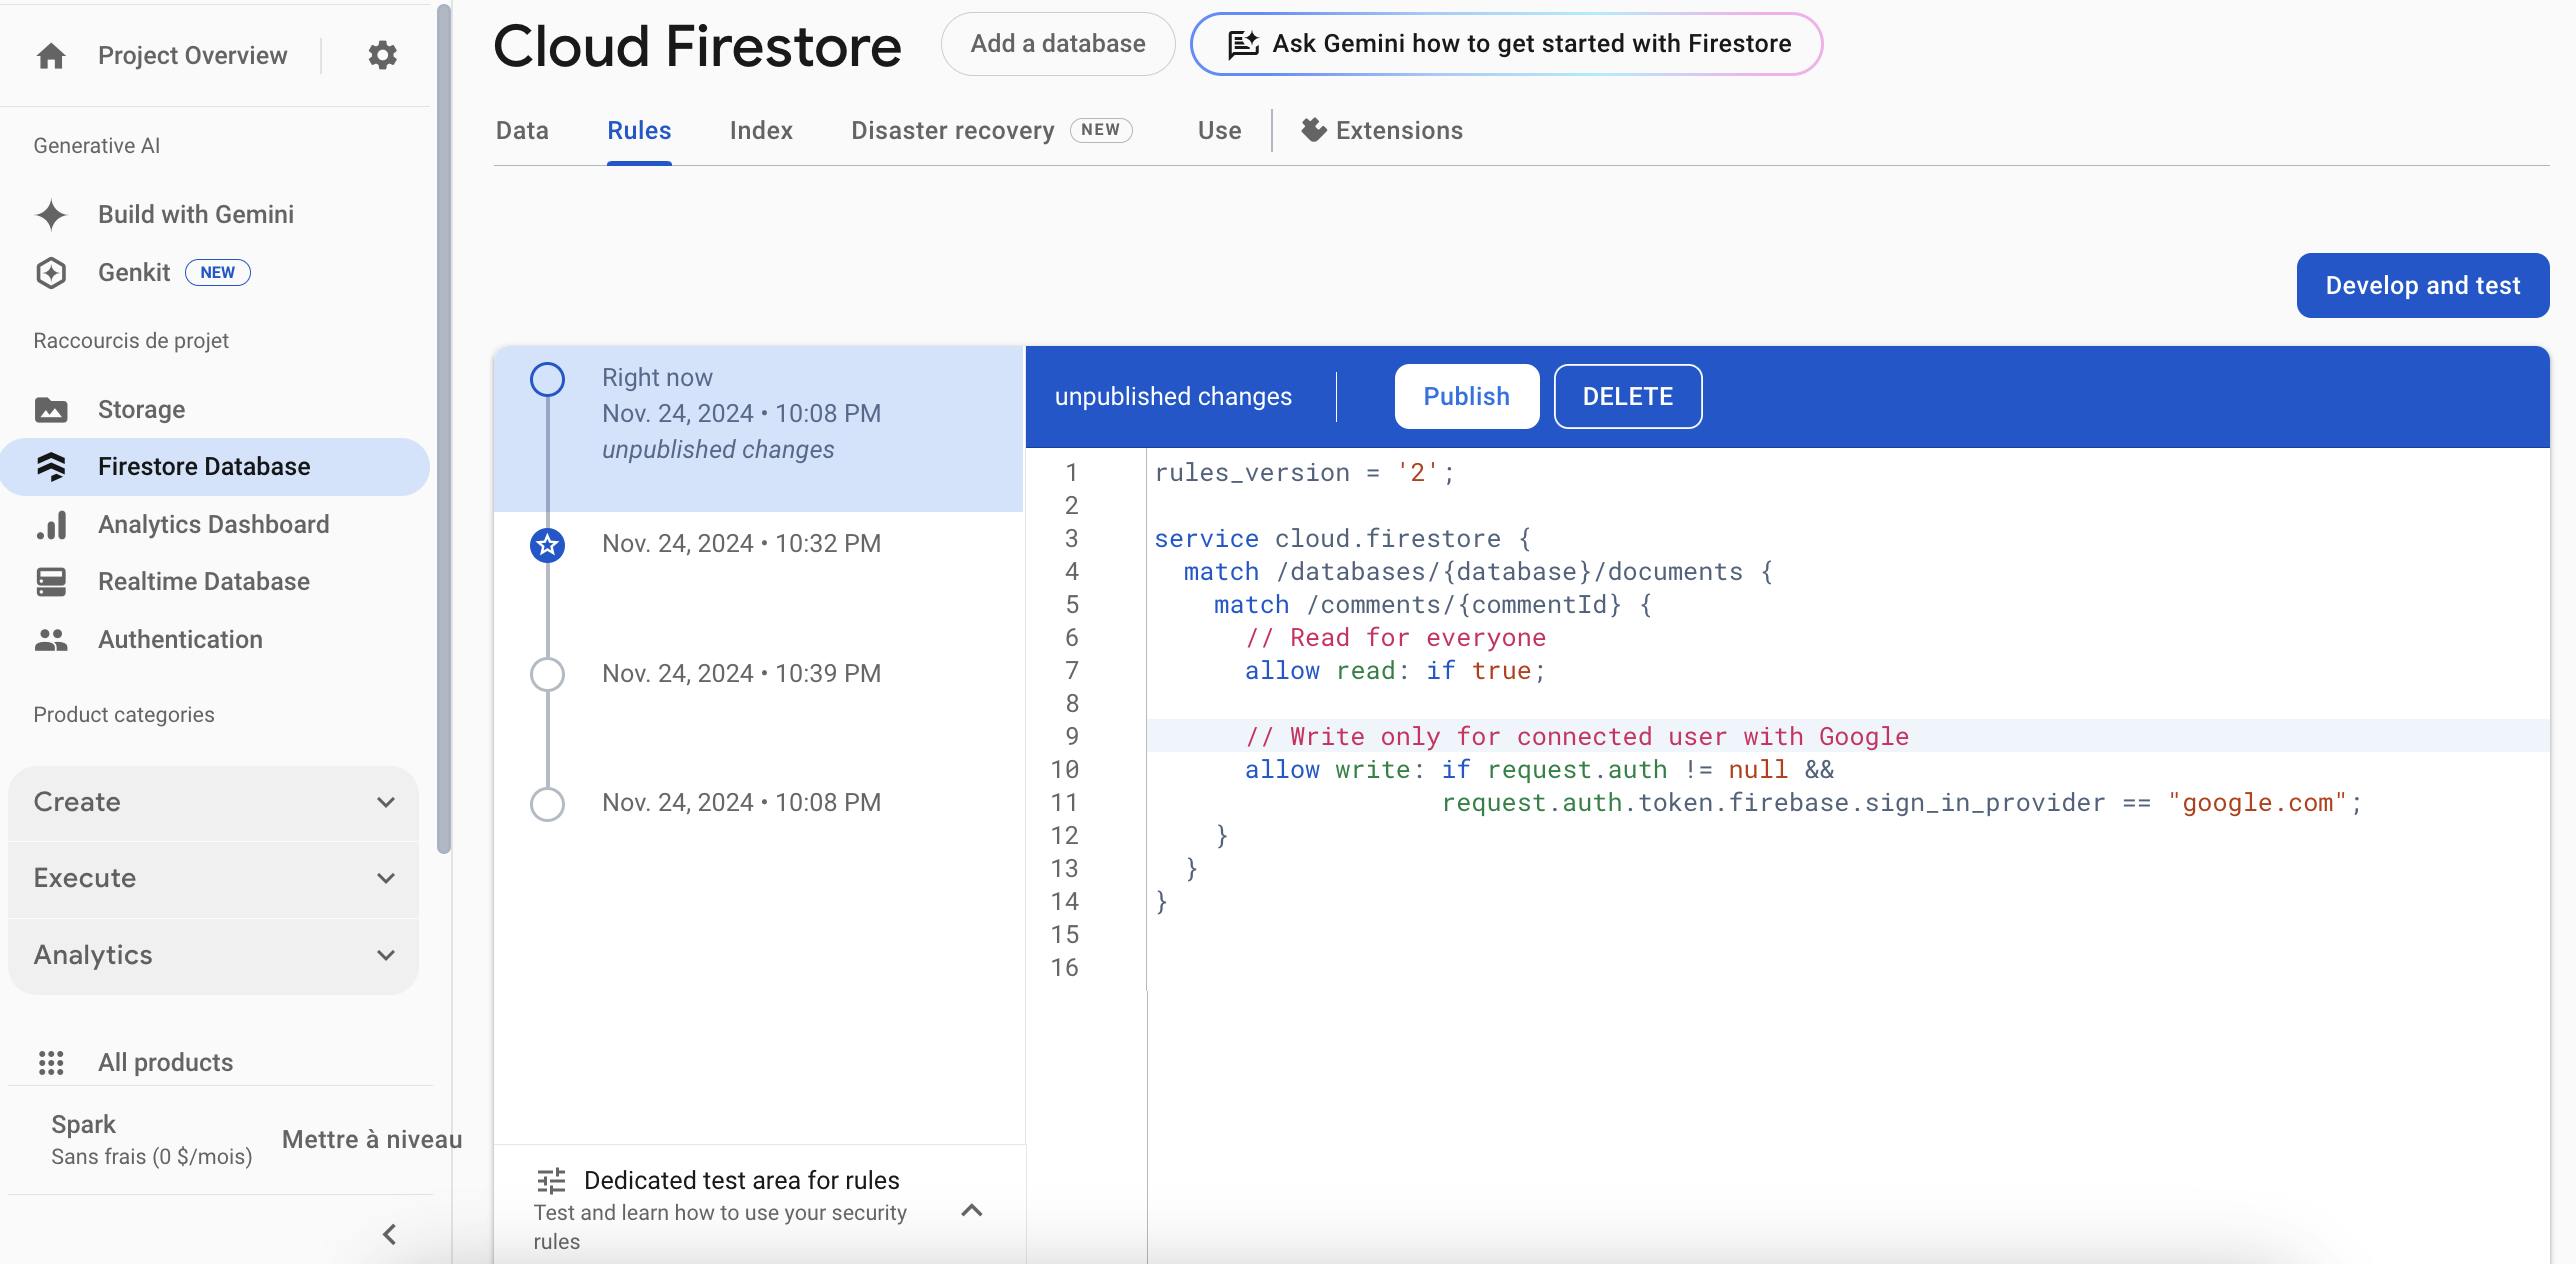Image resolution: width=2576 pixels, height=1264 pixels.
Task: Click the Build with Gemini sparkle icon
Action: pos(51,214)
